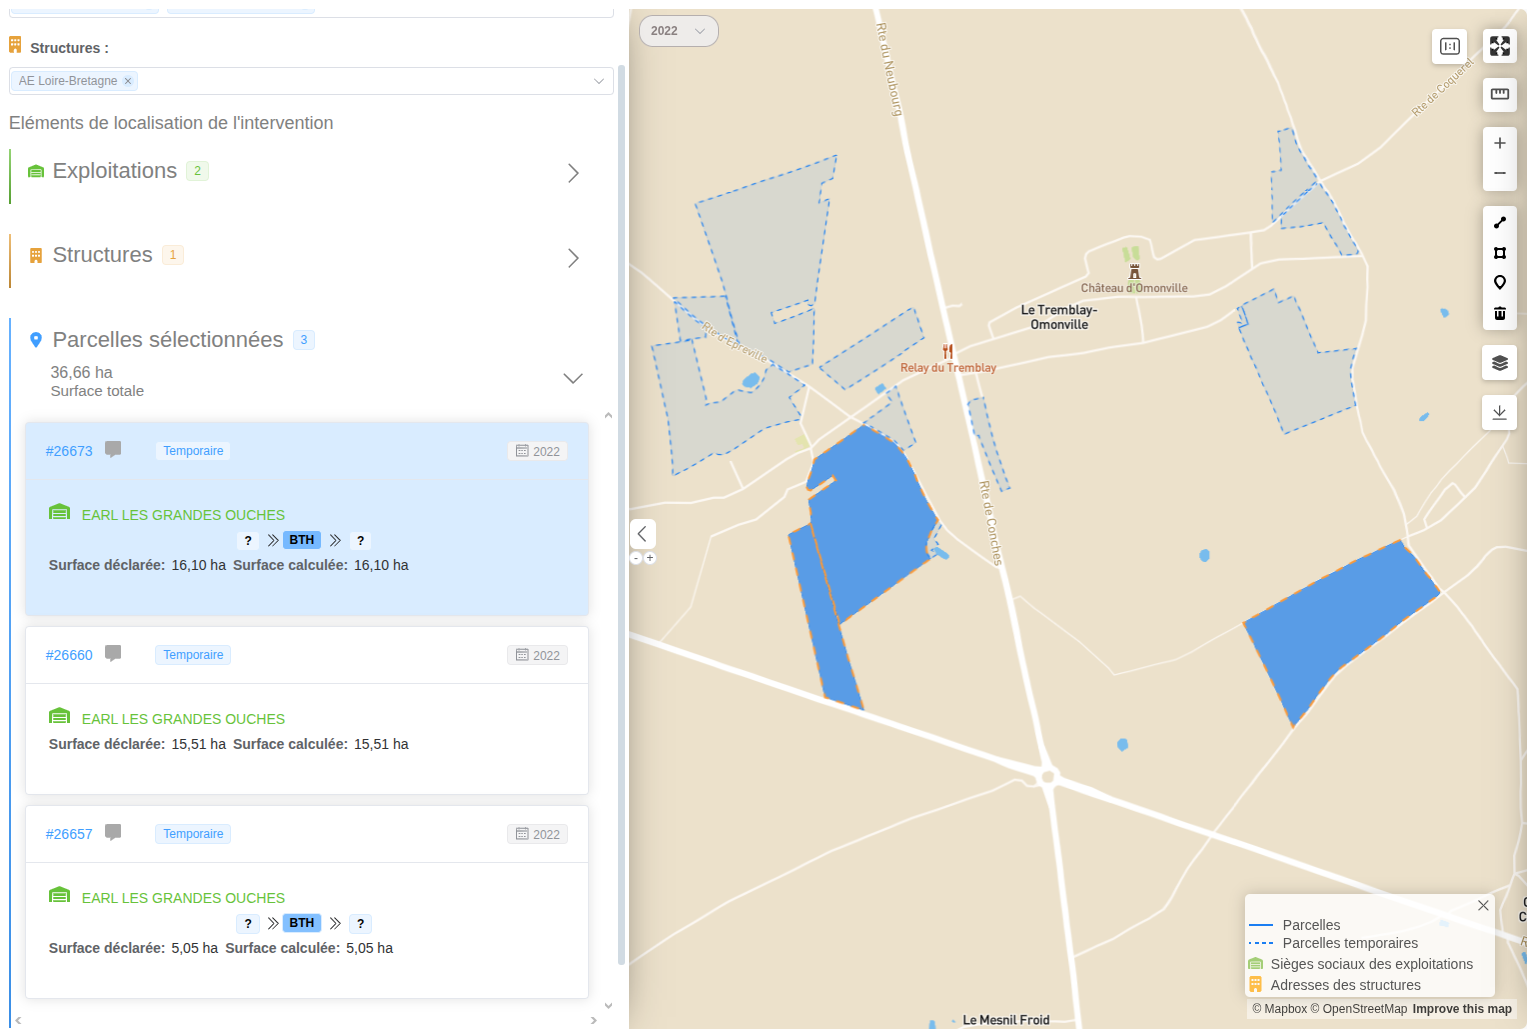1534x1035 pixels.
Task: Activate the ruler measurement icon
Action: pyautogui.click(x=1500, y=95)
